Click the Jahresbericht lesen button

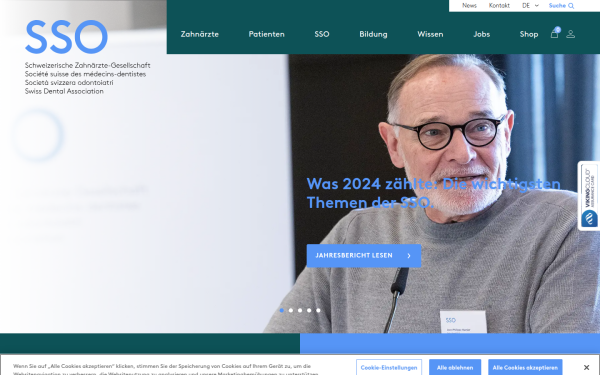pyautogui.click(x=364, y=256)
